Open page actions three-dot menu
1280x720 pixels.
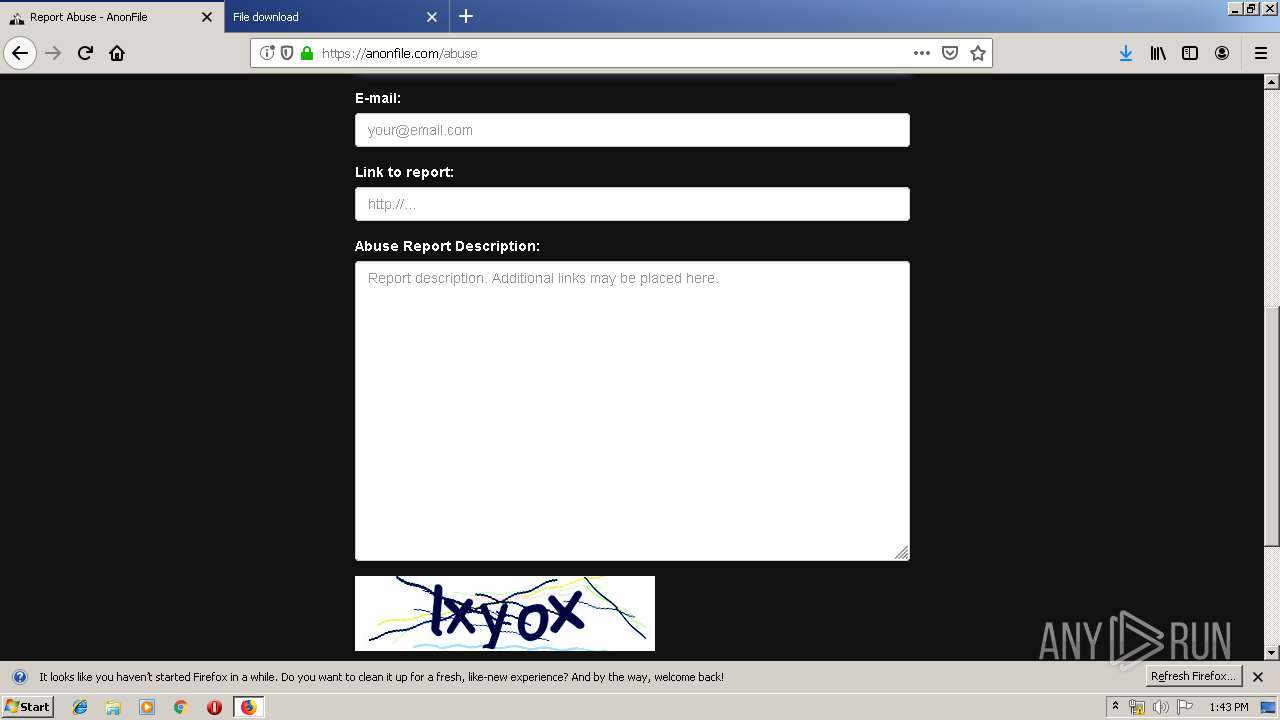(922, 53)
